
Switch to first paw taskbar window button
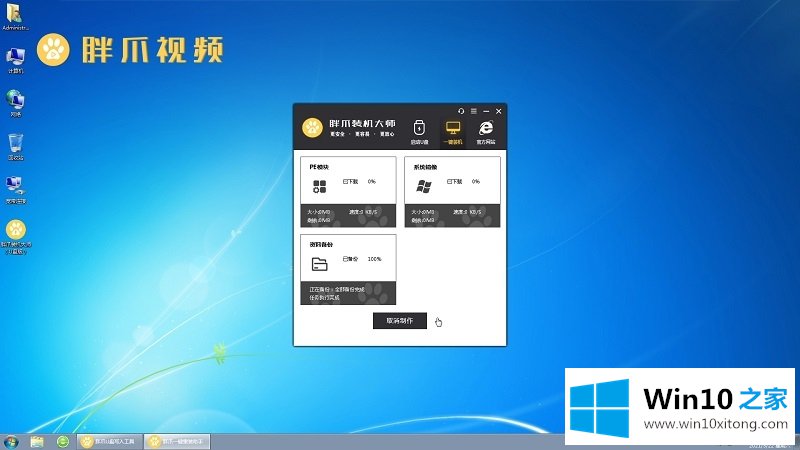pyautogui.click(x=111, y=441)
